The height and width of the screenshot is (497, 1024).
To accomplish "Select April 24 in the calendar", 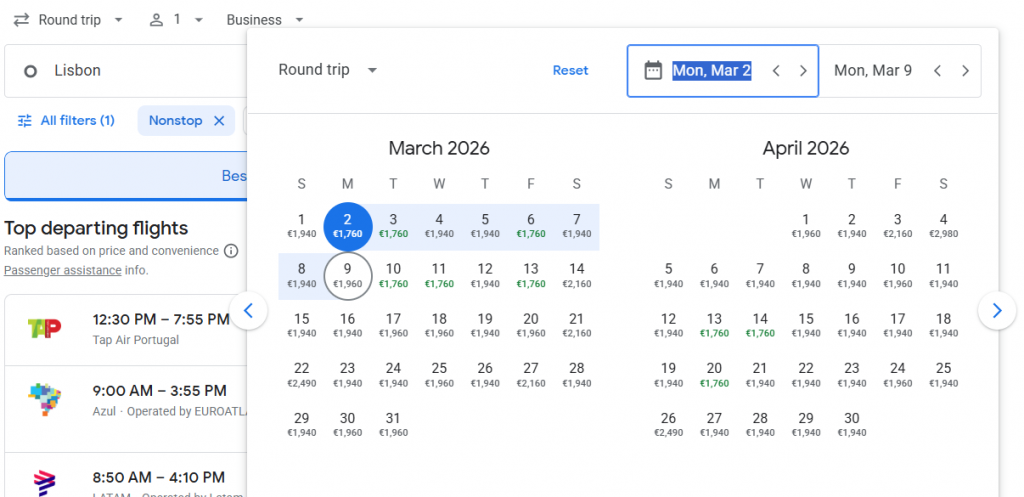I will click(898, 375).
